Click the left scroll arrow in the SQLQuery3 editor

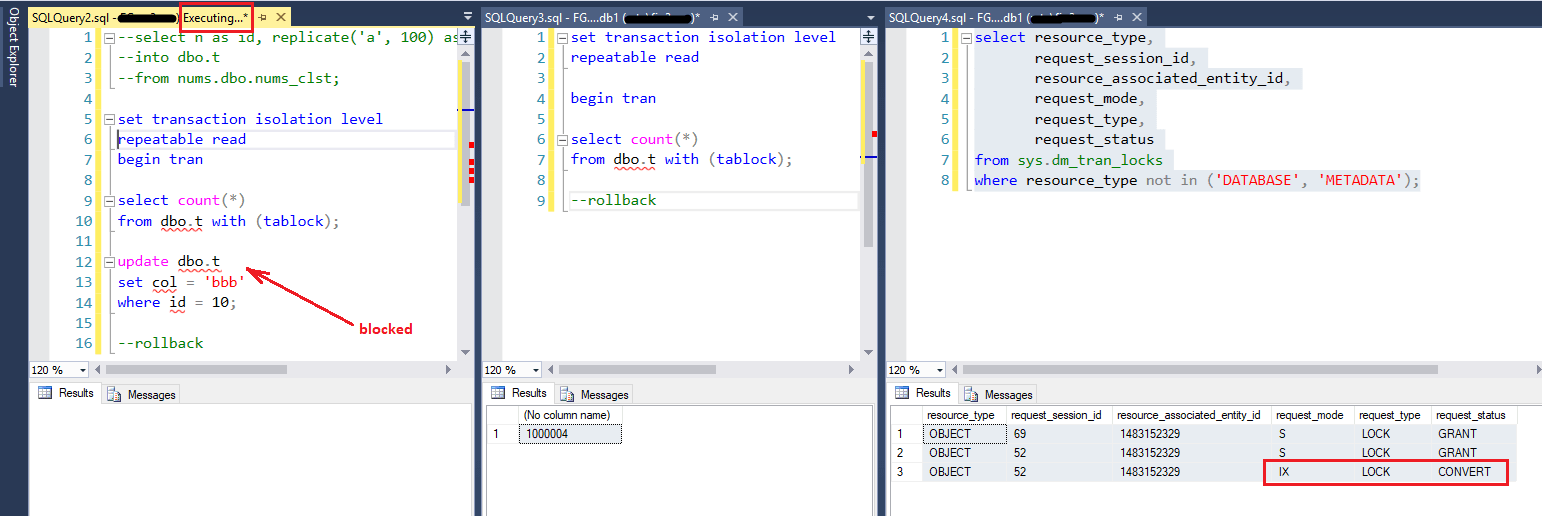tap(548, 369)
